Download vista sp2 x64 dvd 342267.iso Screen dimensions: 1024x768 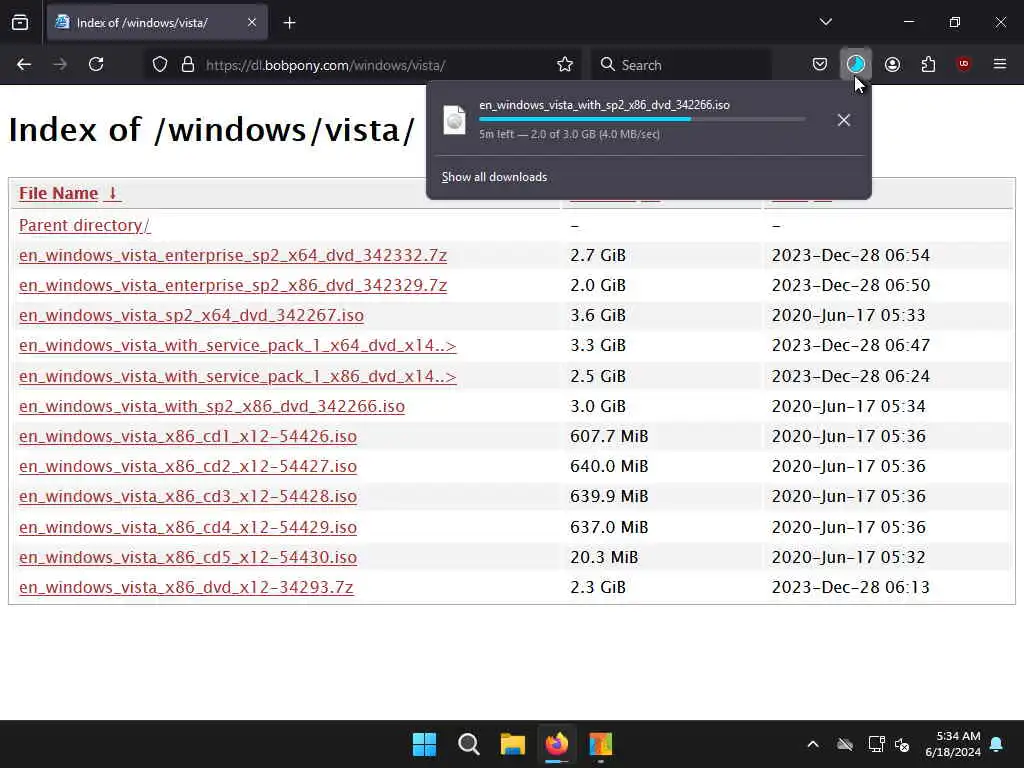coord(191,315)
